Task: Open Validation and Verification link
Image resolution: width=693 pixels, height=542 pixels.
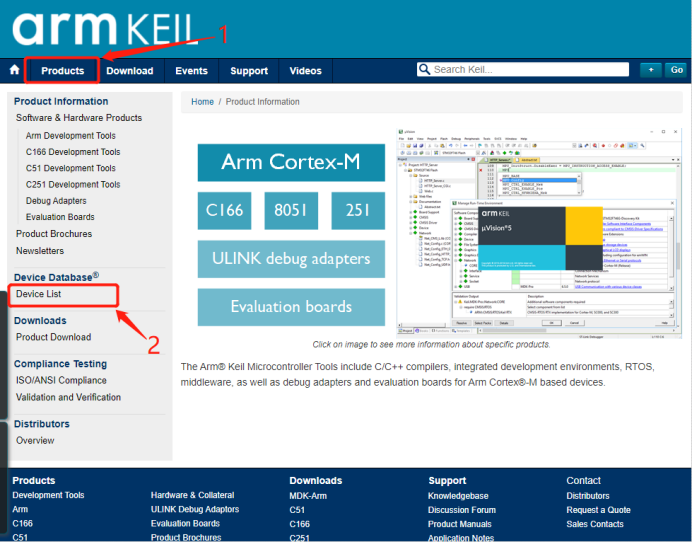Action: point(68,397)
